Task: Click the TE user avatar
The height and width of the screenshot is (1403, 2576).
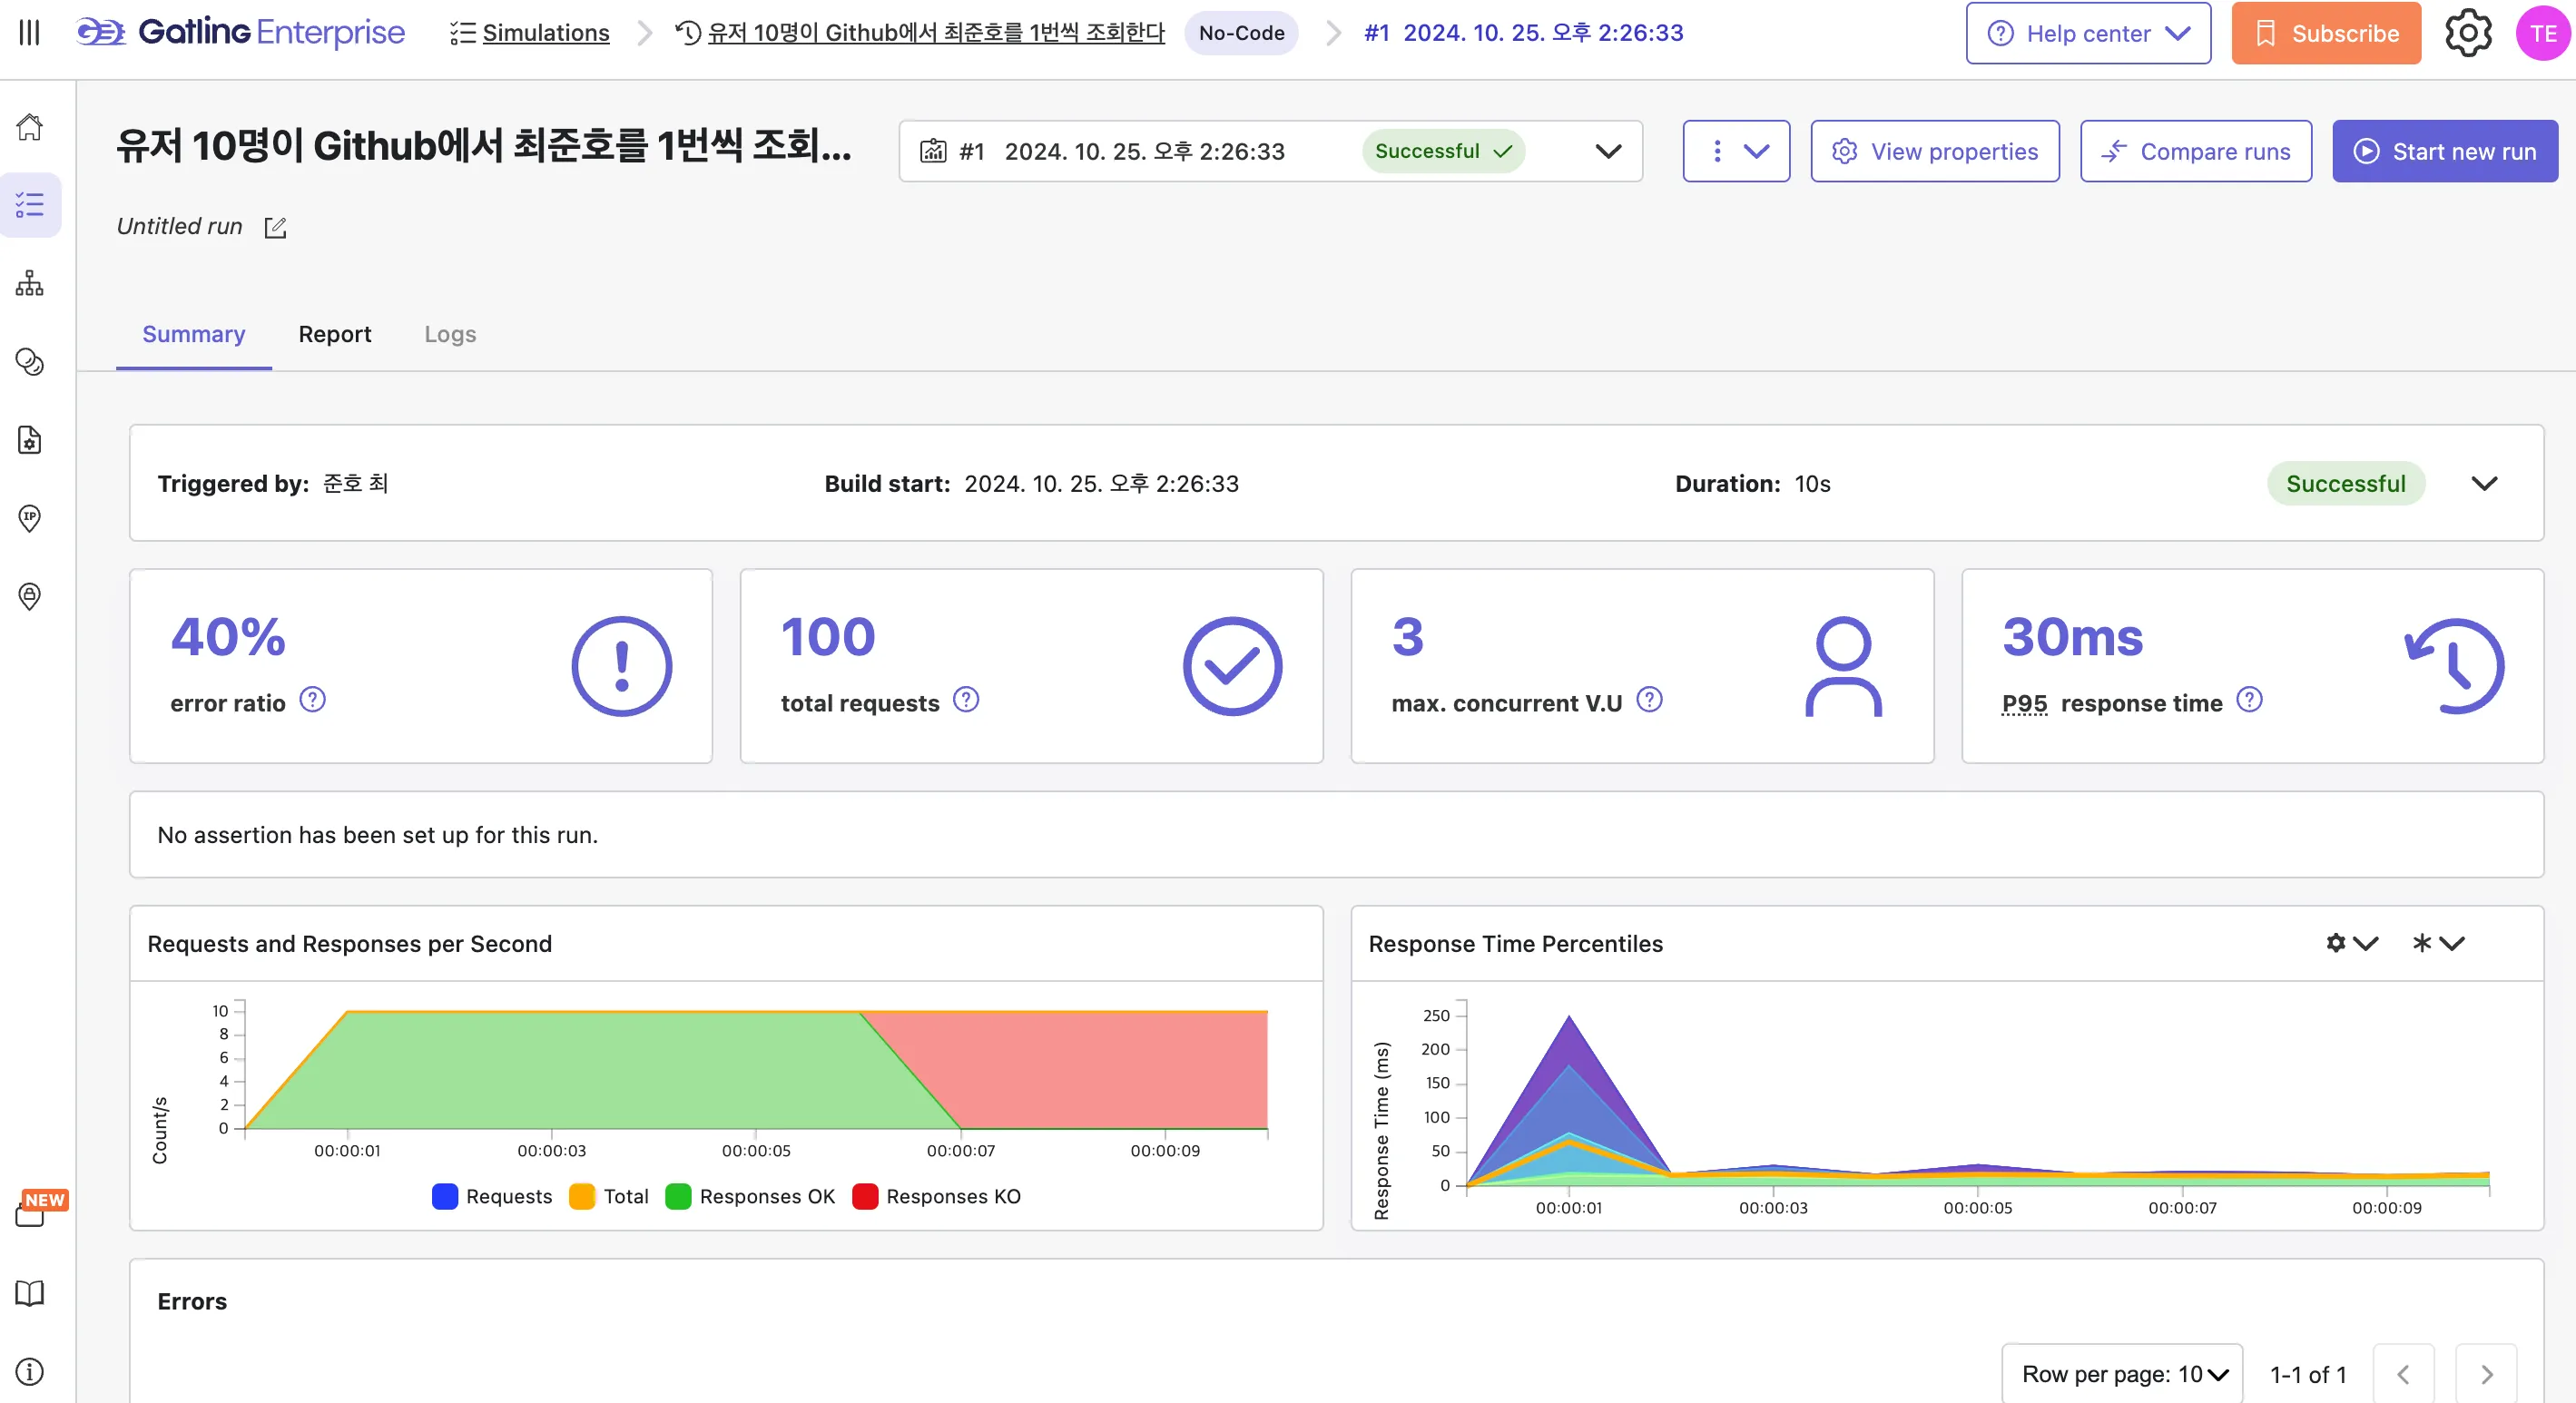Action: (x=2542, y=33)
